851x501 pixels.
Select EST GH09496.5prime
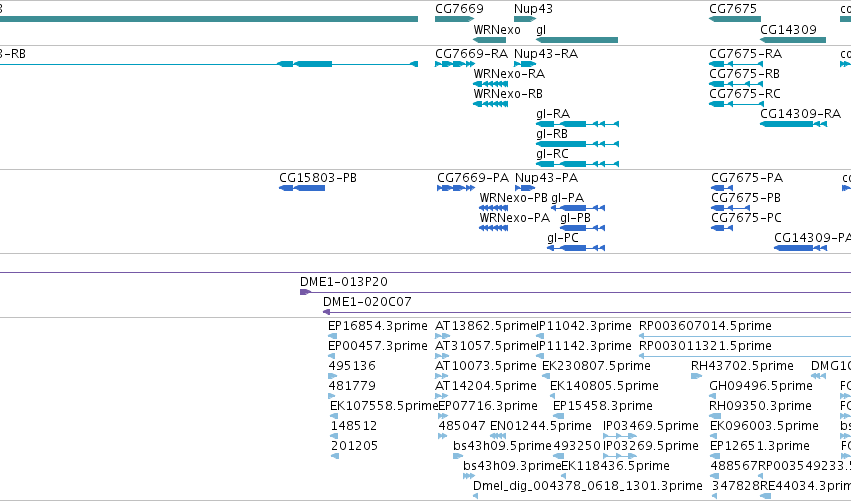pyautogui.click(x=761, y=386)
